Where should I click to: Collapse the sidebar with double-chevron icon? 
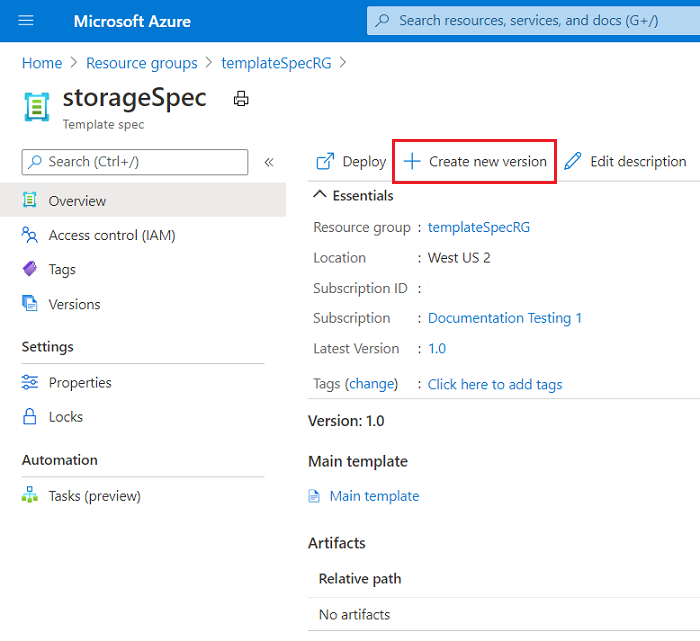(x=269, y=162)
